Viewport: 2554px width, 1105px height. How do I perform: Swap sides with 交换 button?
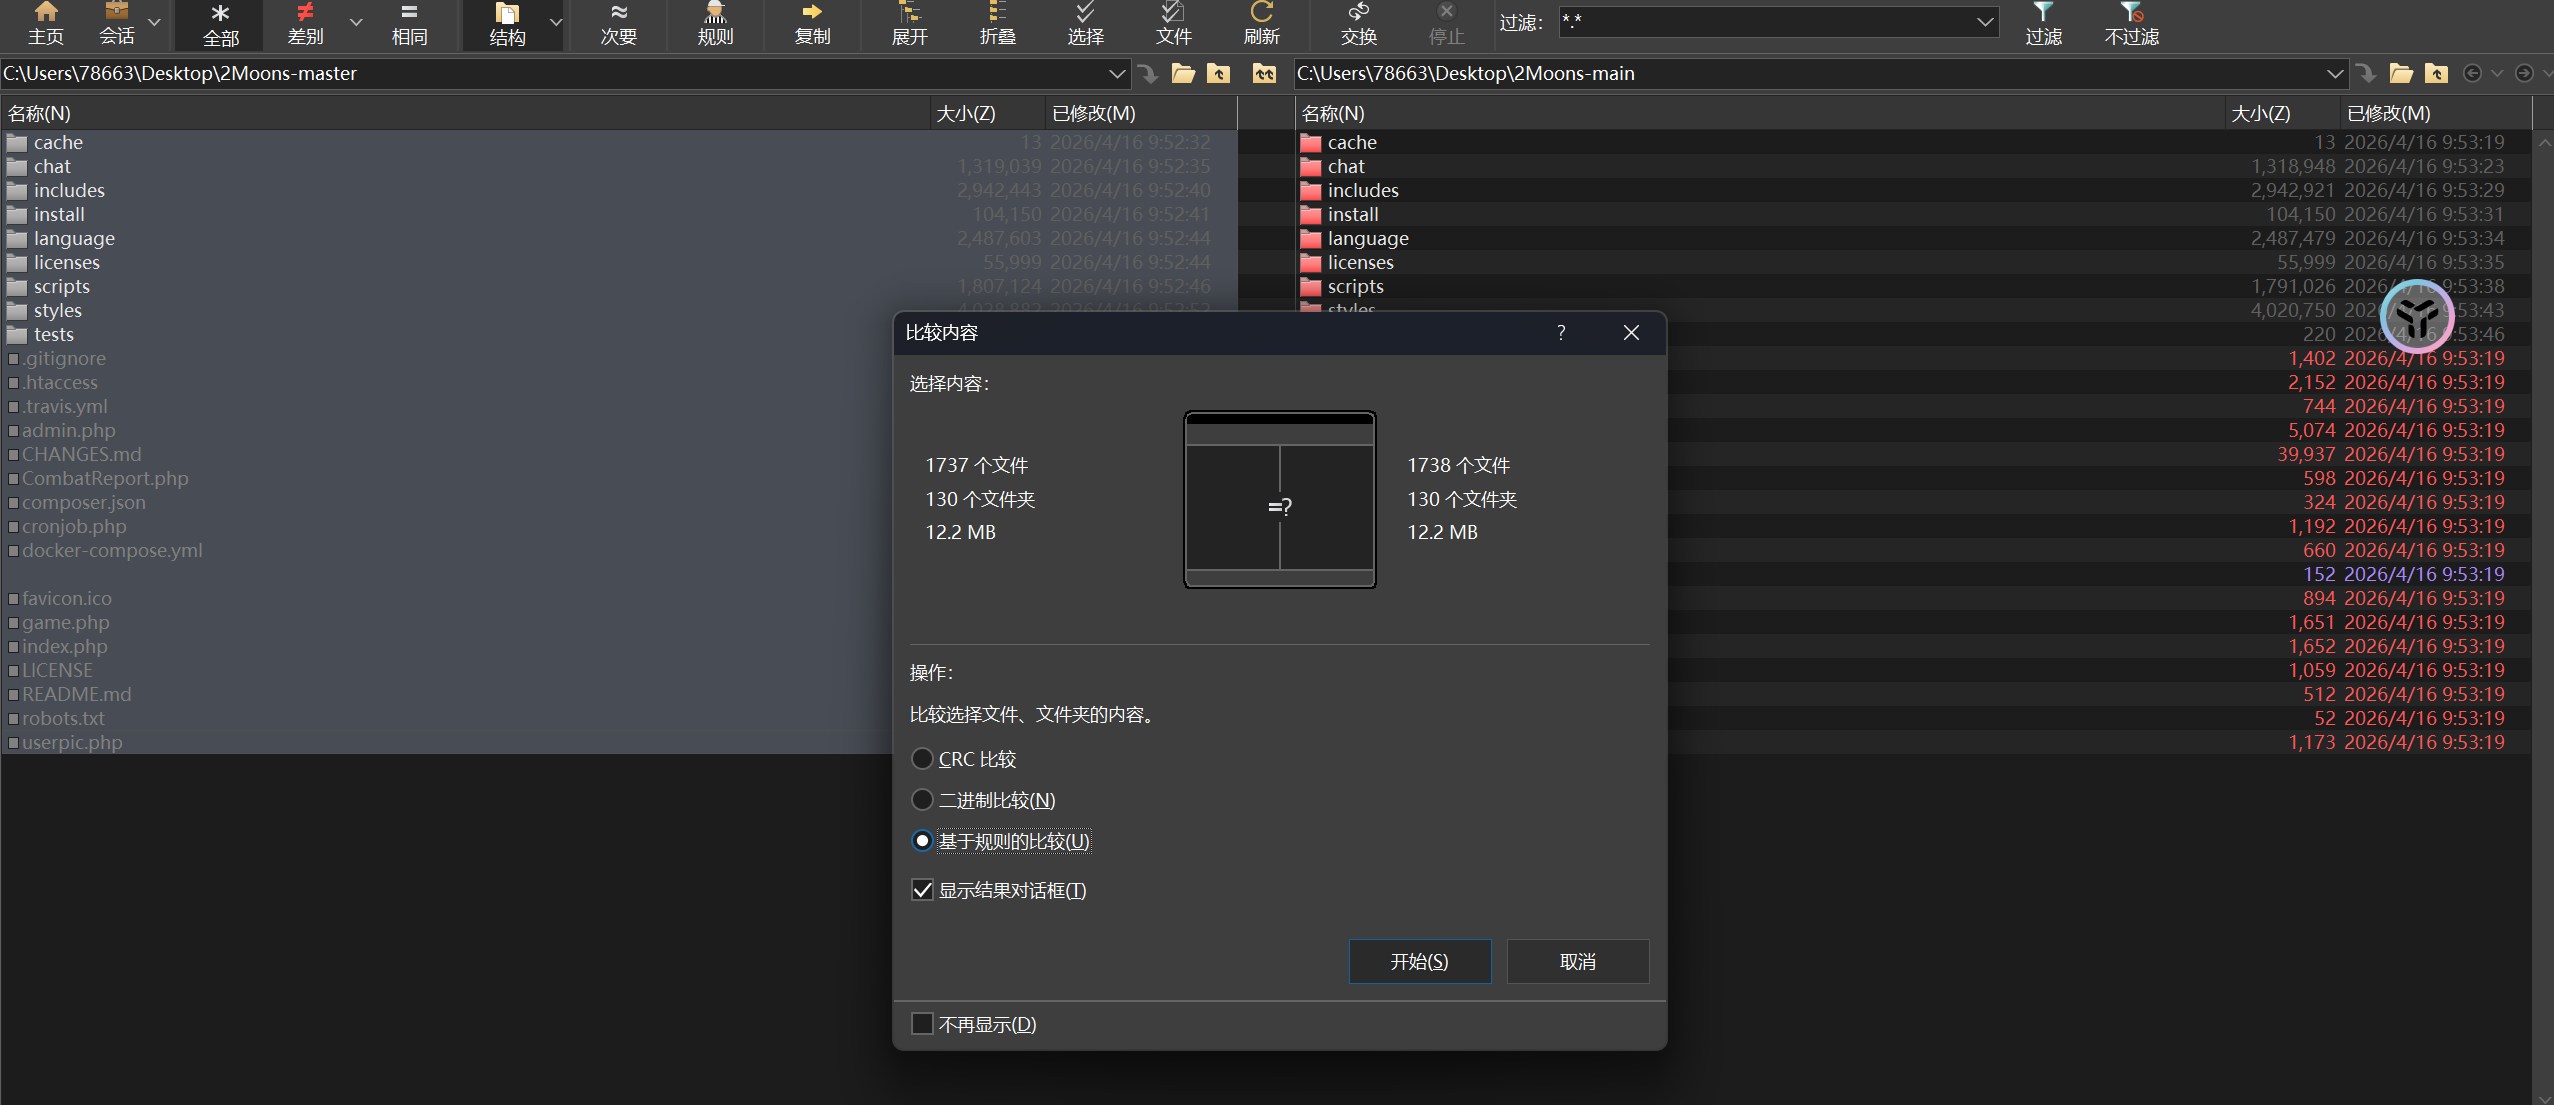(1358, 24)
